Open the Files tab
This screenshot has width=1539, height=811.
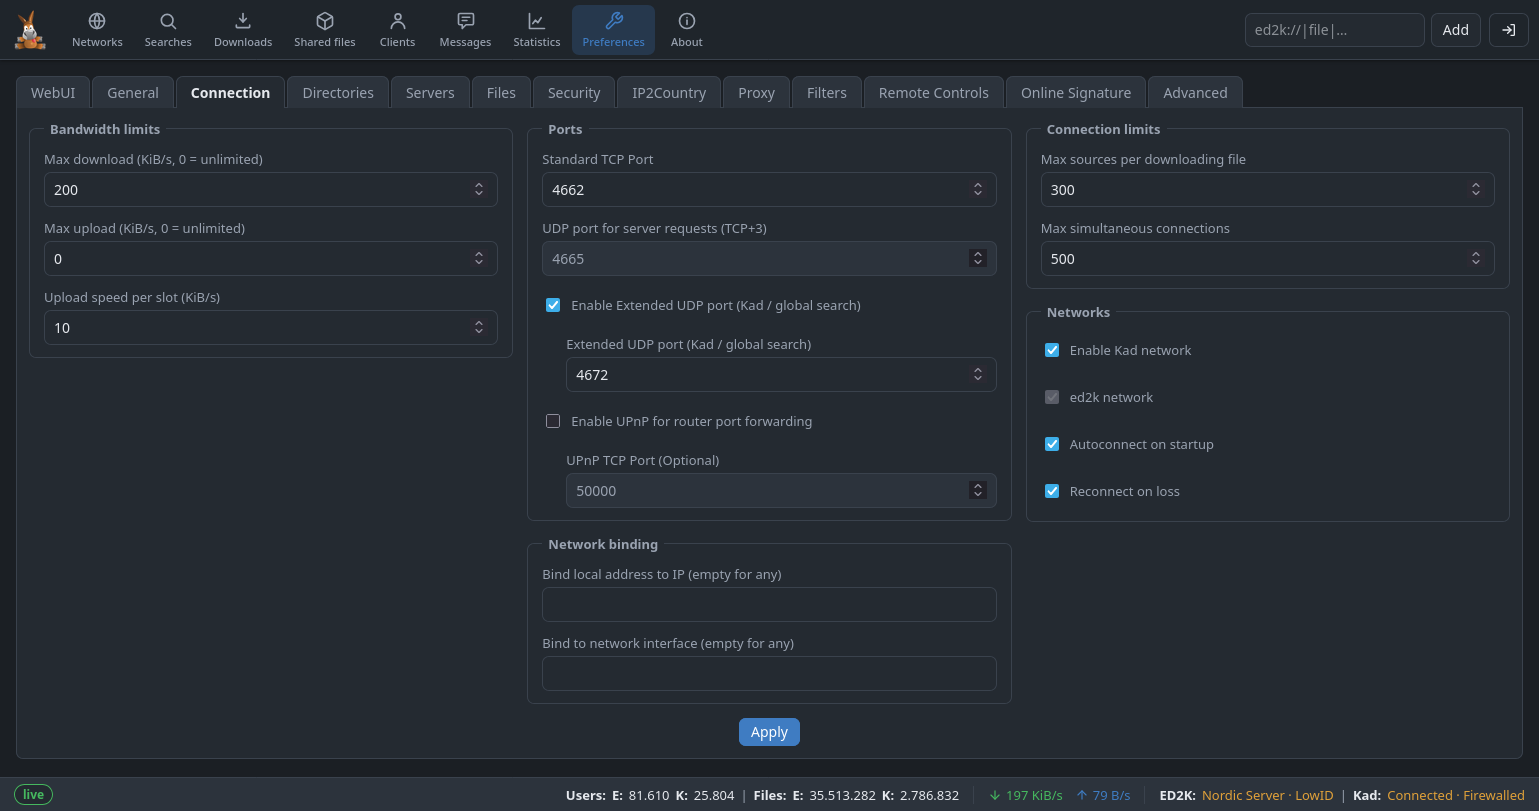click(x=501, y=92)
